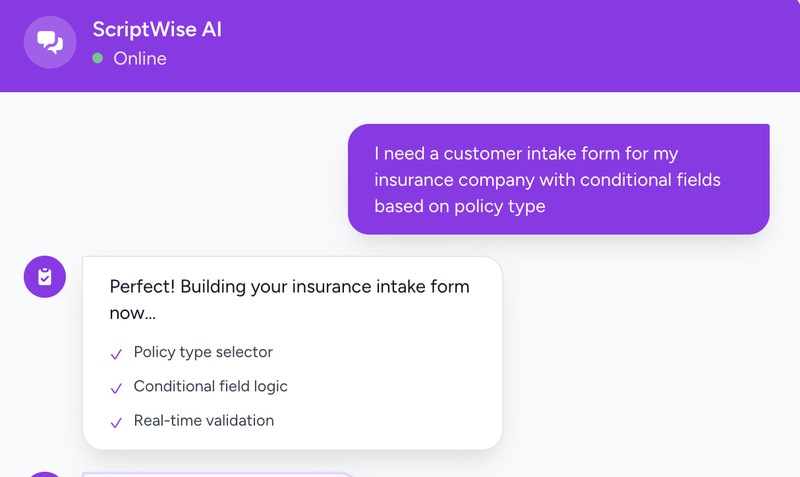Click the checkmark beside Real-time validation
Screen dimensions: 800x477
[x=117, y=422]
